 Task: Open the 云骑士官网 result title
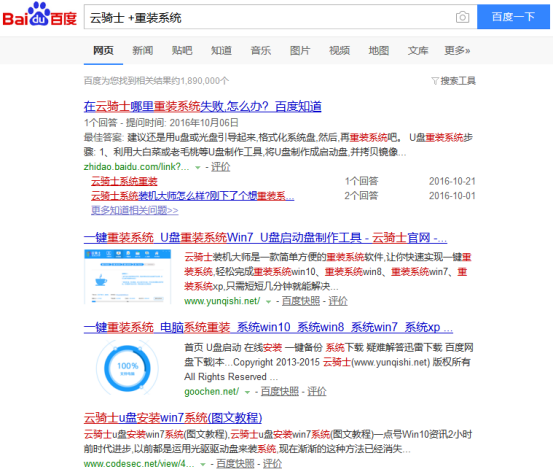(265, 238)
